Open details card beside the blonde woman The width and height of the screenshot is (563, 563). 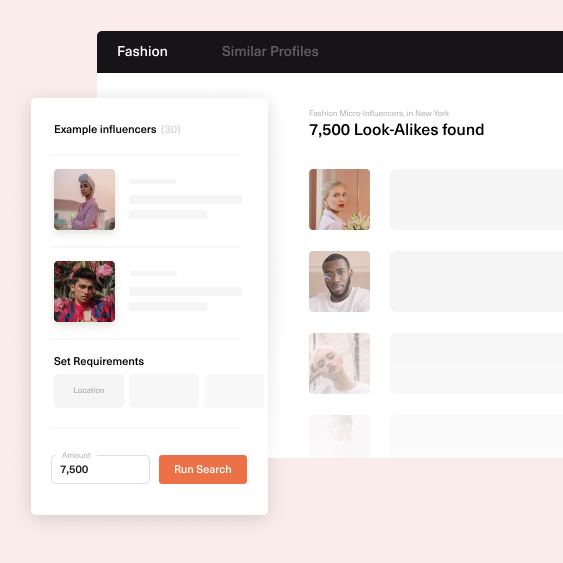click(x=476, y=199)
